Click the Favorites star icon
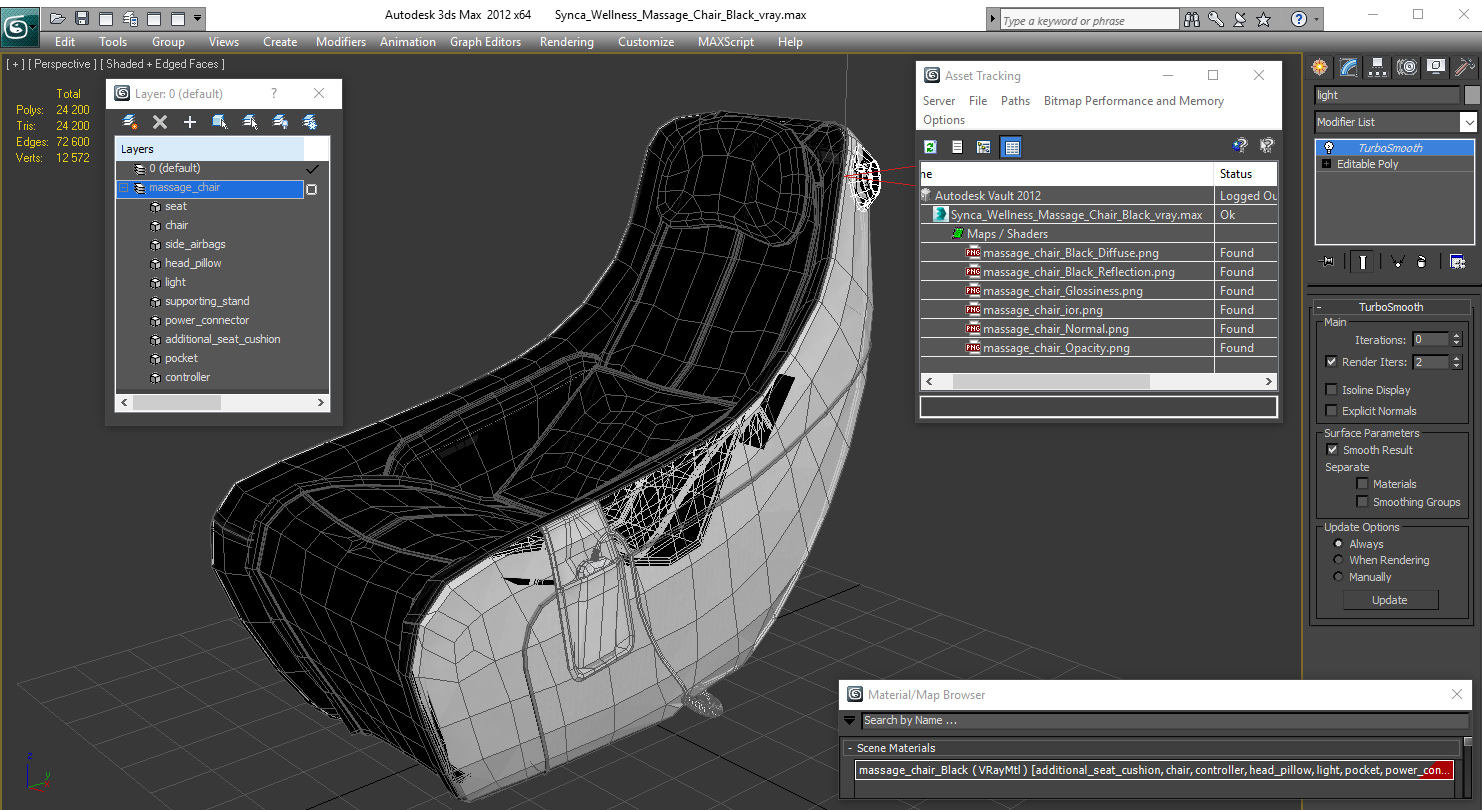This screenshot has width=1482, height=810. (x=1264, y=19)
